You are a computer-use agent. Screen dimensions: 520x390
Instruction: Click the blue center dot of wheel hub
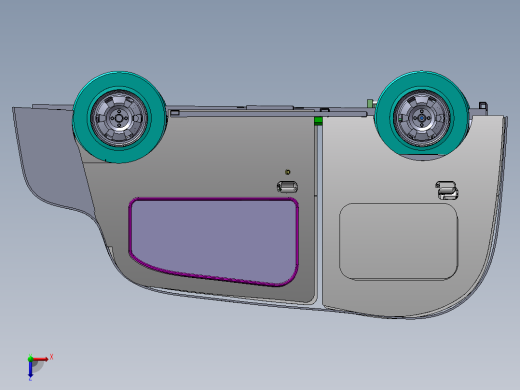(x=422, y=118)
